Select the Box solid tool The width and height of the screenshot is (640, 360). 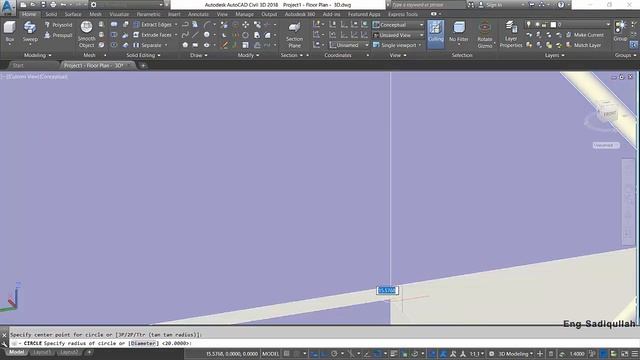pyautogui.click(x=9, y=32)
